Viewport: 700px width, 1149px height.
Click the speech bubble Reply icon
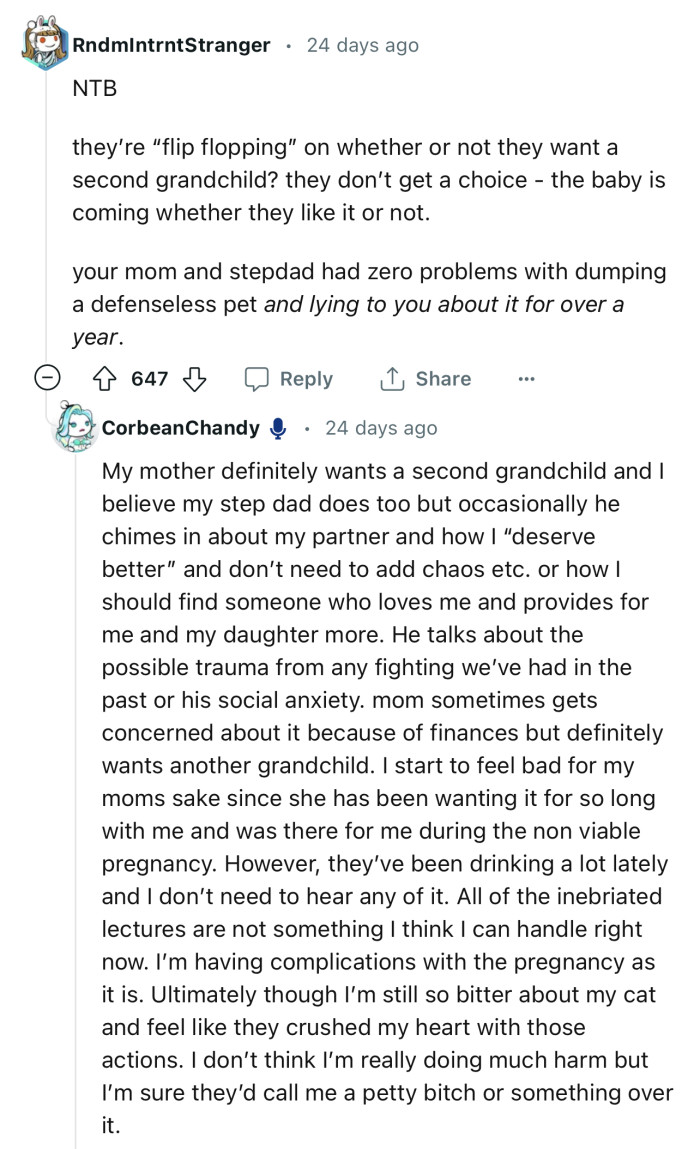[x=256, y=378]
